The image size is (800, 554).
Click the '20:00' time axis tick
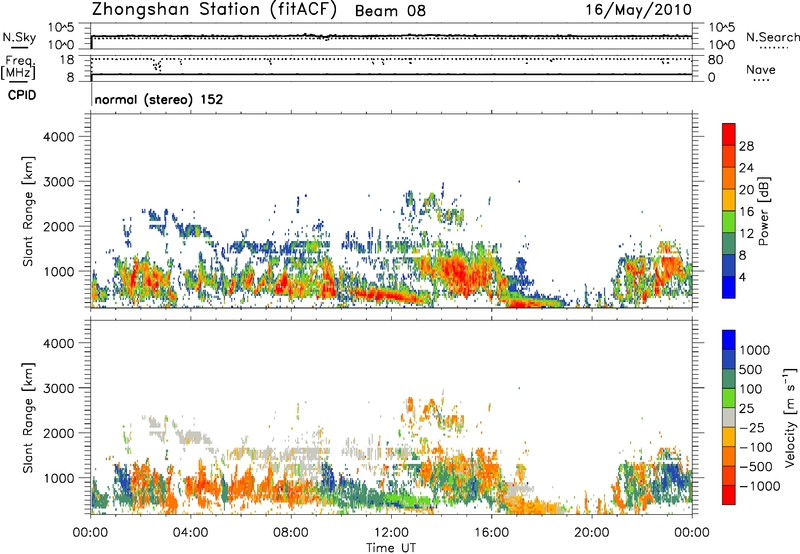click(592, 533)
